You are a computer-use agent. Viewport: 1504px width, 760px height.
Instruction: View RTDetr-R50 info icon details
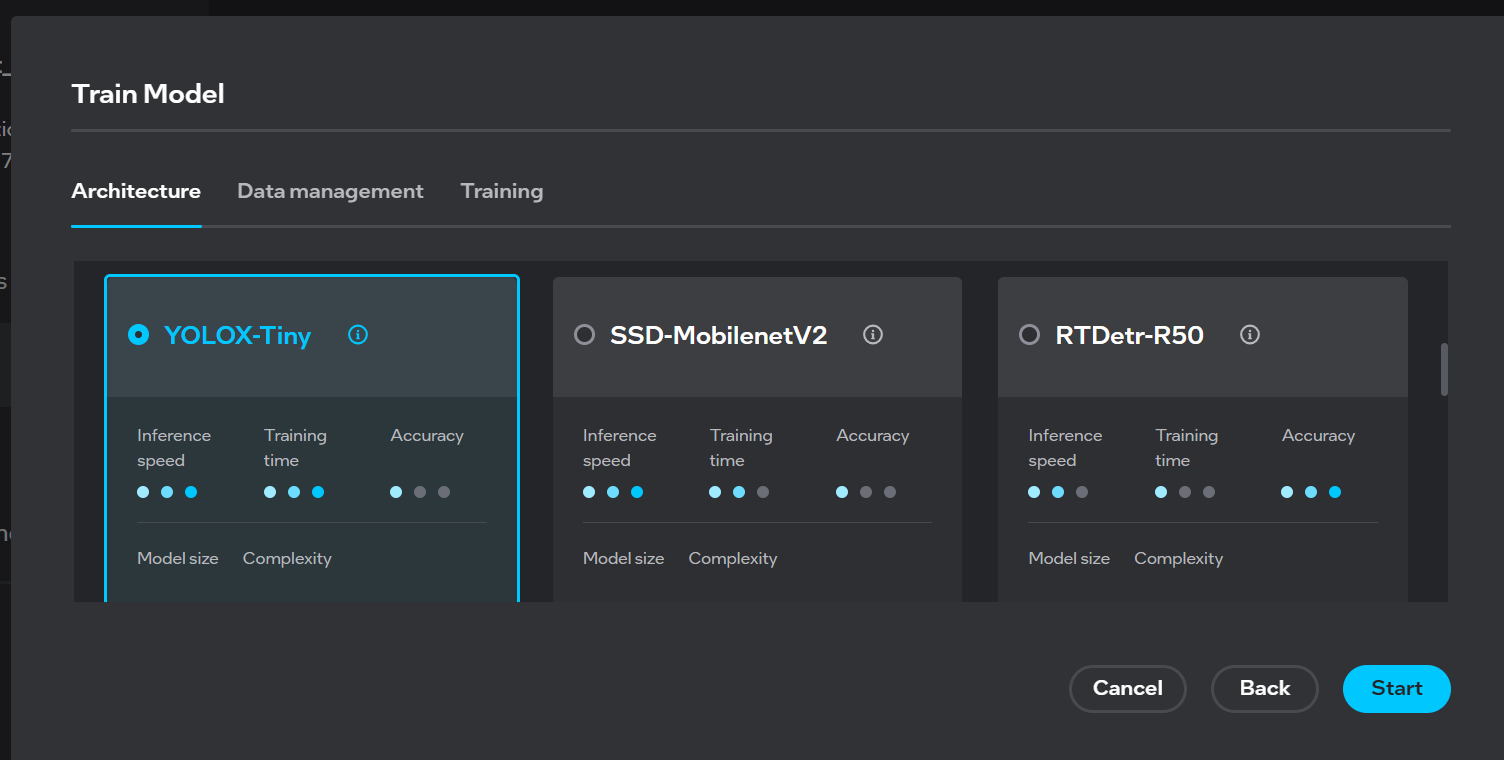(1249, 335)
